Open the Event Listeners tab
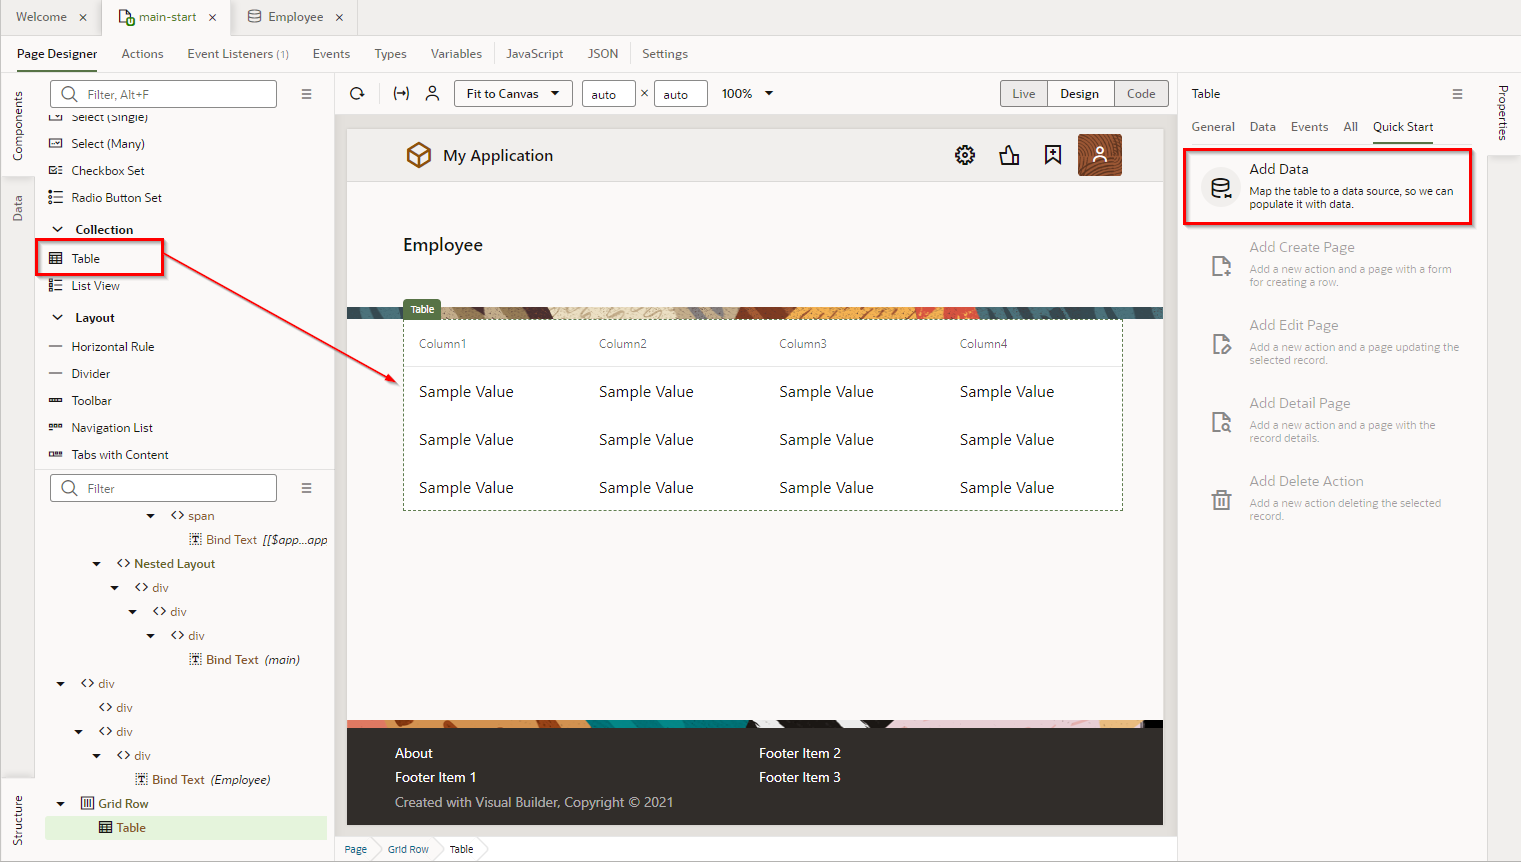Viewport: 1521px width, 862px height. (x=237, y=54)
